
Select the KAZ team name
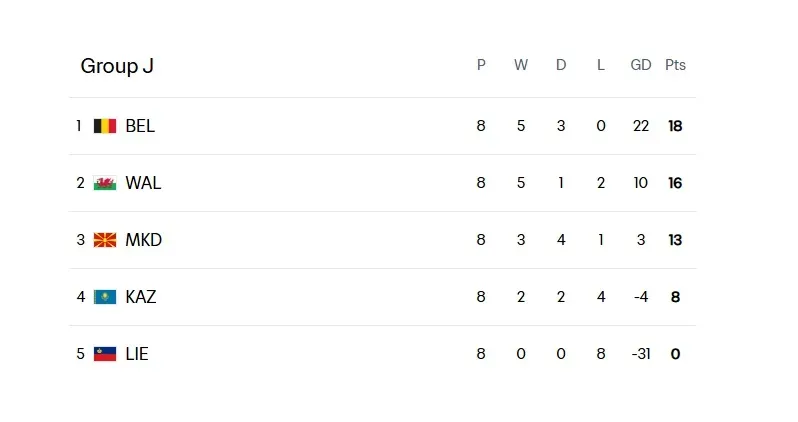pos(141,297)
